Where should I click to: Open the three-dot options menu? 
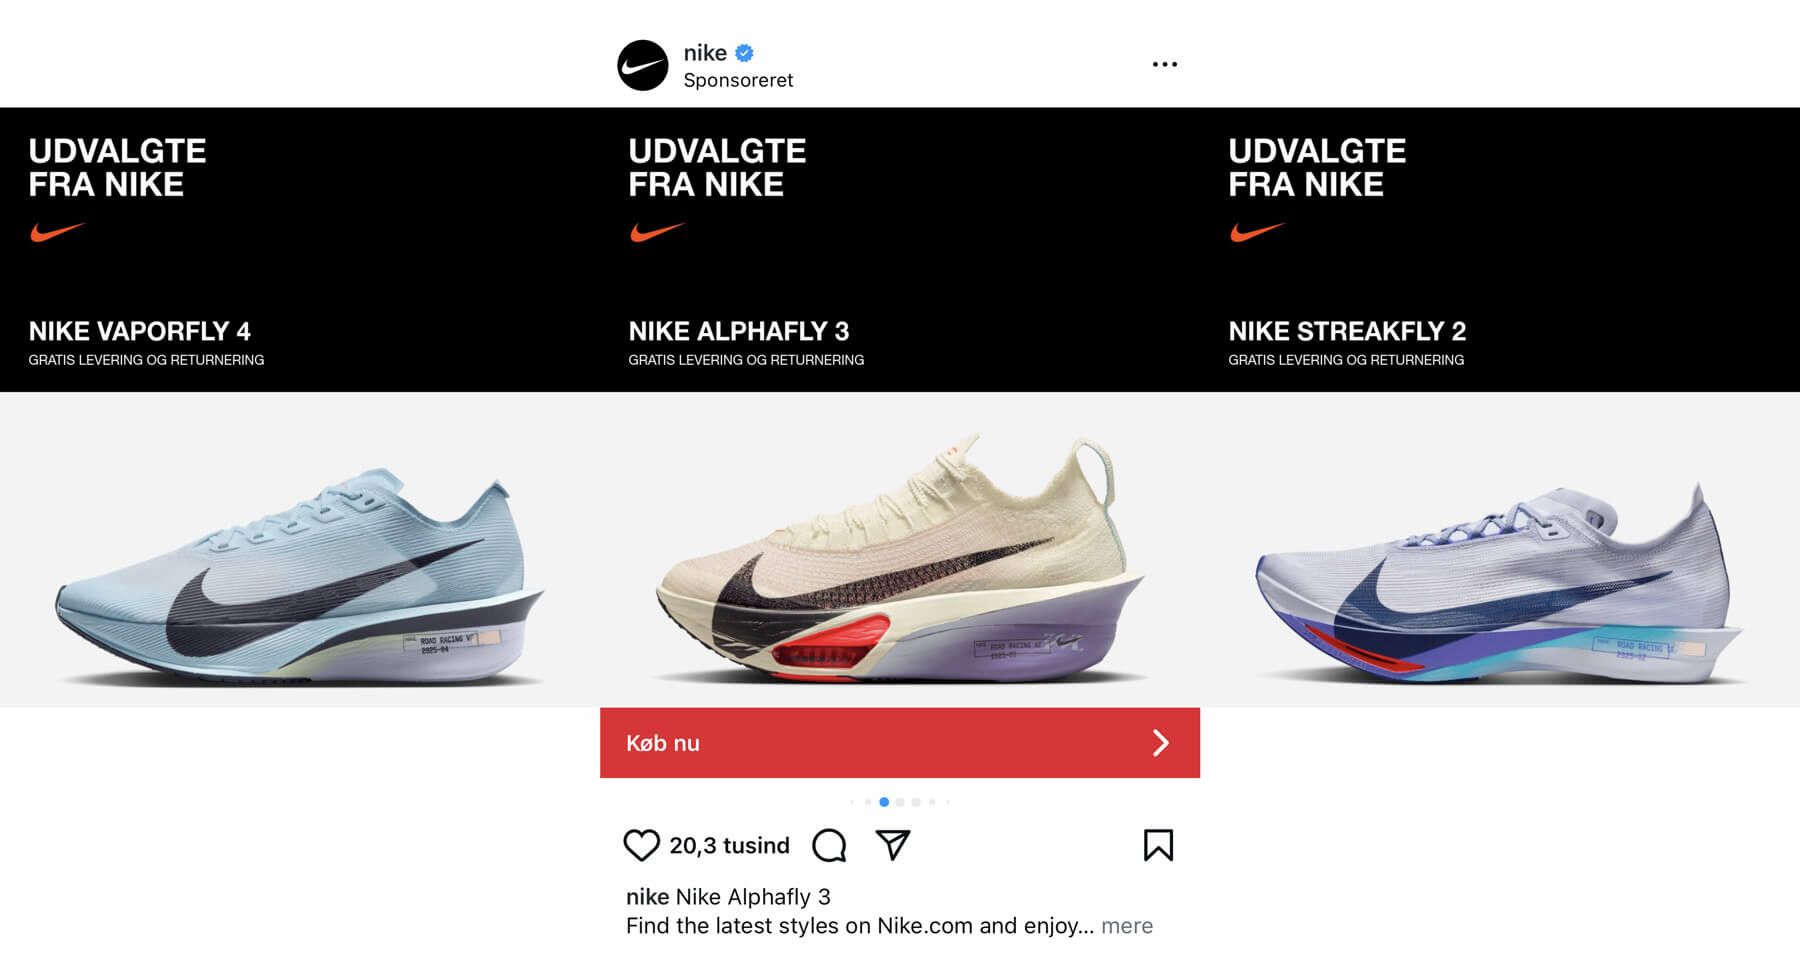(x=1164, y=63)
